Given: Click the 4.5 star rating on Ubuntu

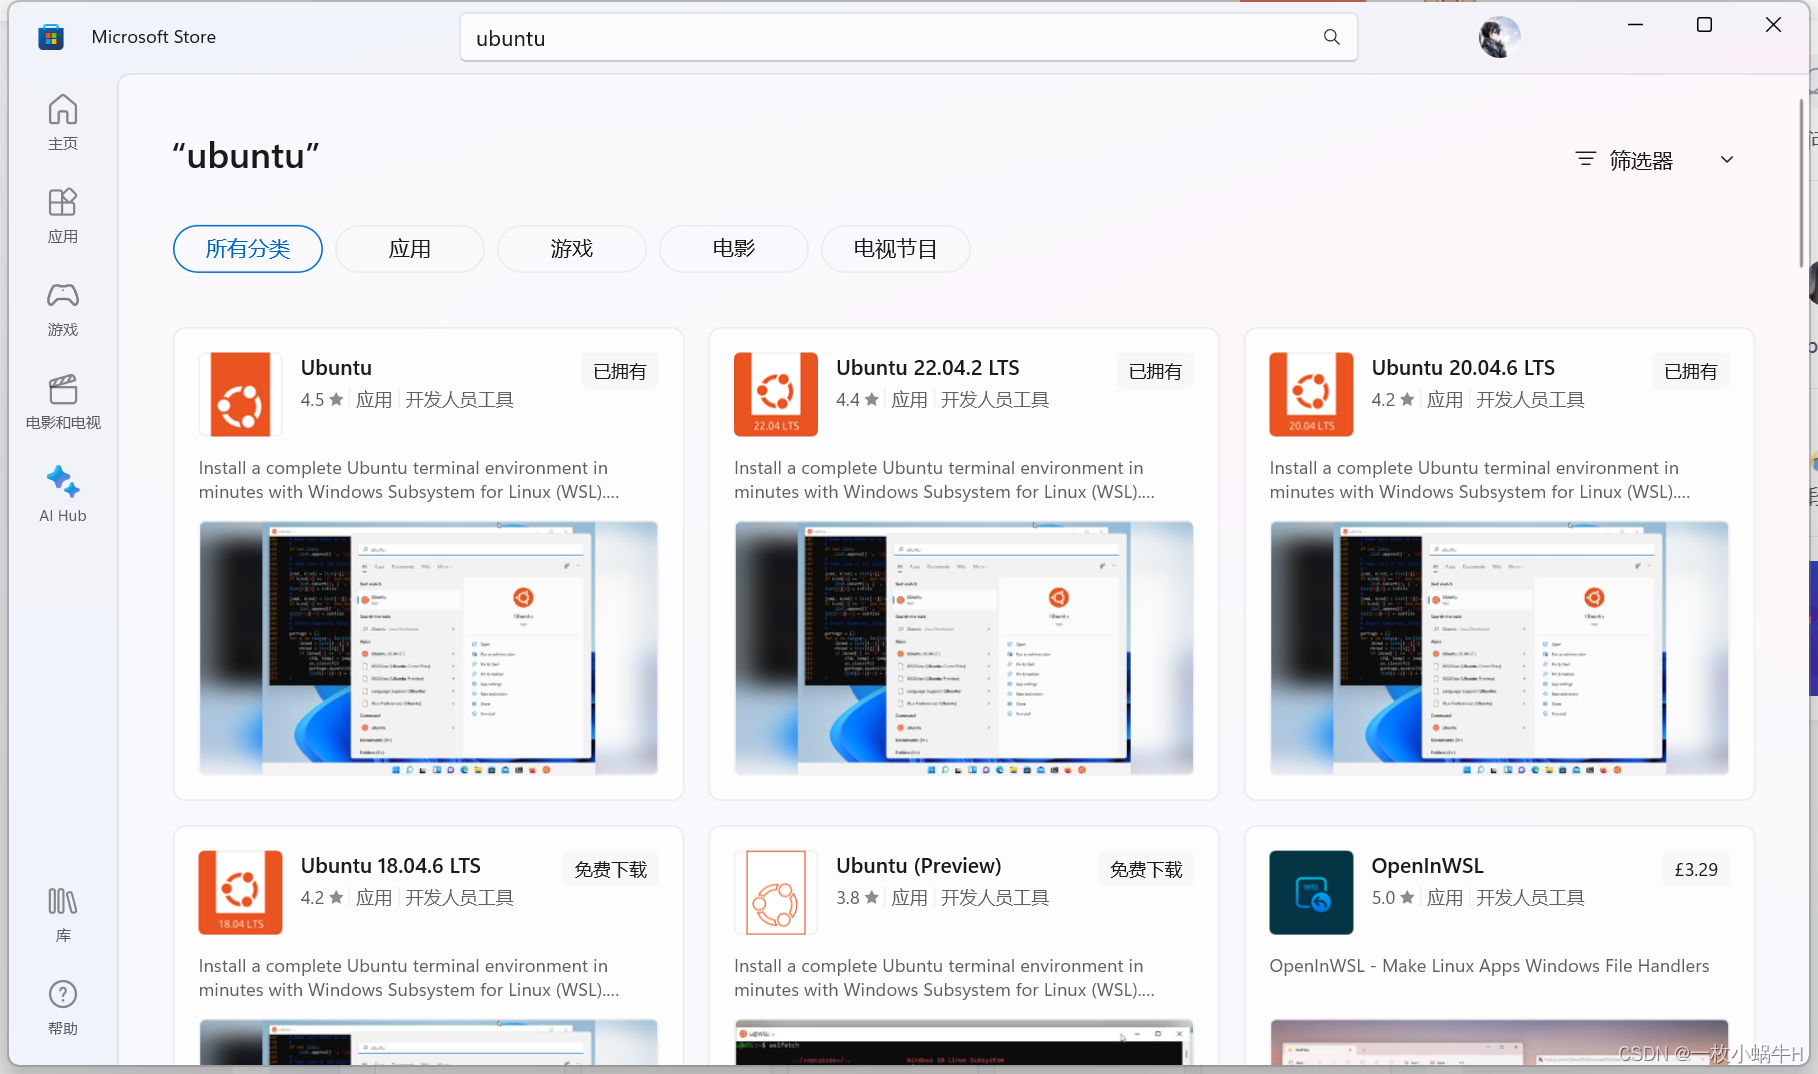Looking at the screenshot, I should pyautogui.click(x=322, y=400).
